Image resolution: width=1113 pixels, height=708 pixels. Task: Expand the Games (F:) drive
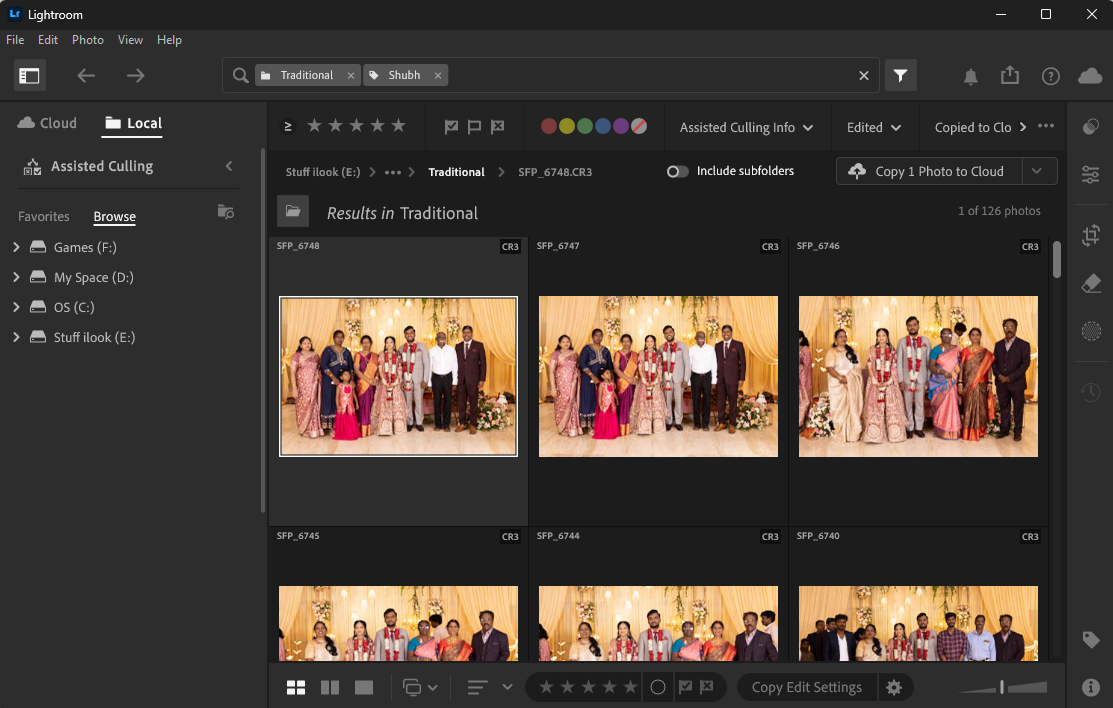tap(16, 247)
